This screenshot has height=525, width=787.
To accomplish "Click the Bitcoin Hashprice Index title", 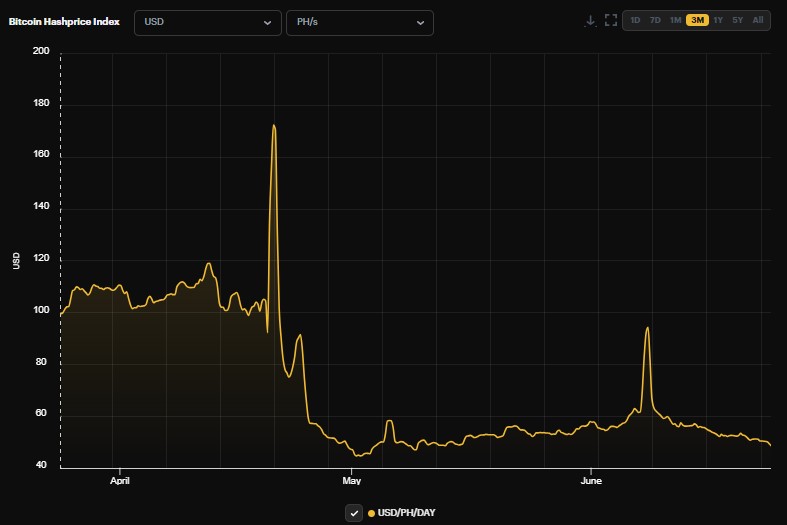I will (64, 22).
